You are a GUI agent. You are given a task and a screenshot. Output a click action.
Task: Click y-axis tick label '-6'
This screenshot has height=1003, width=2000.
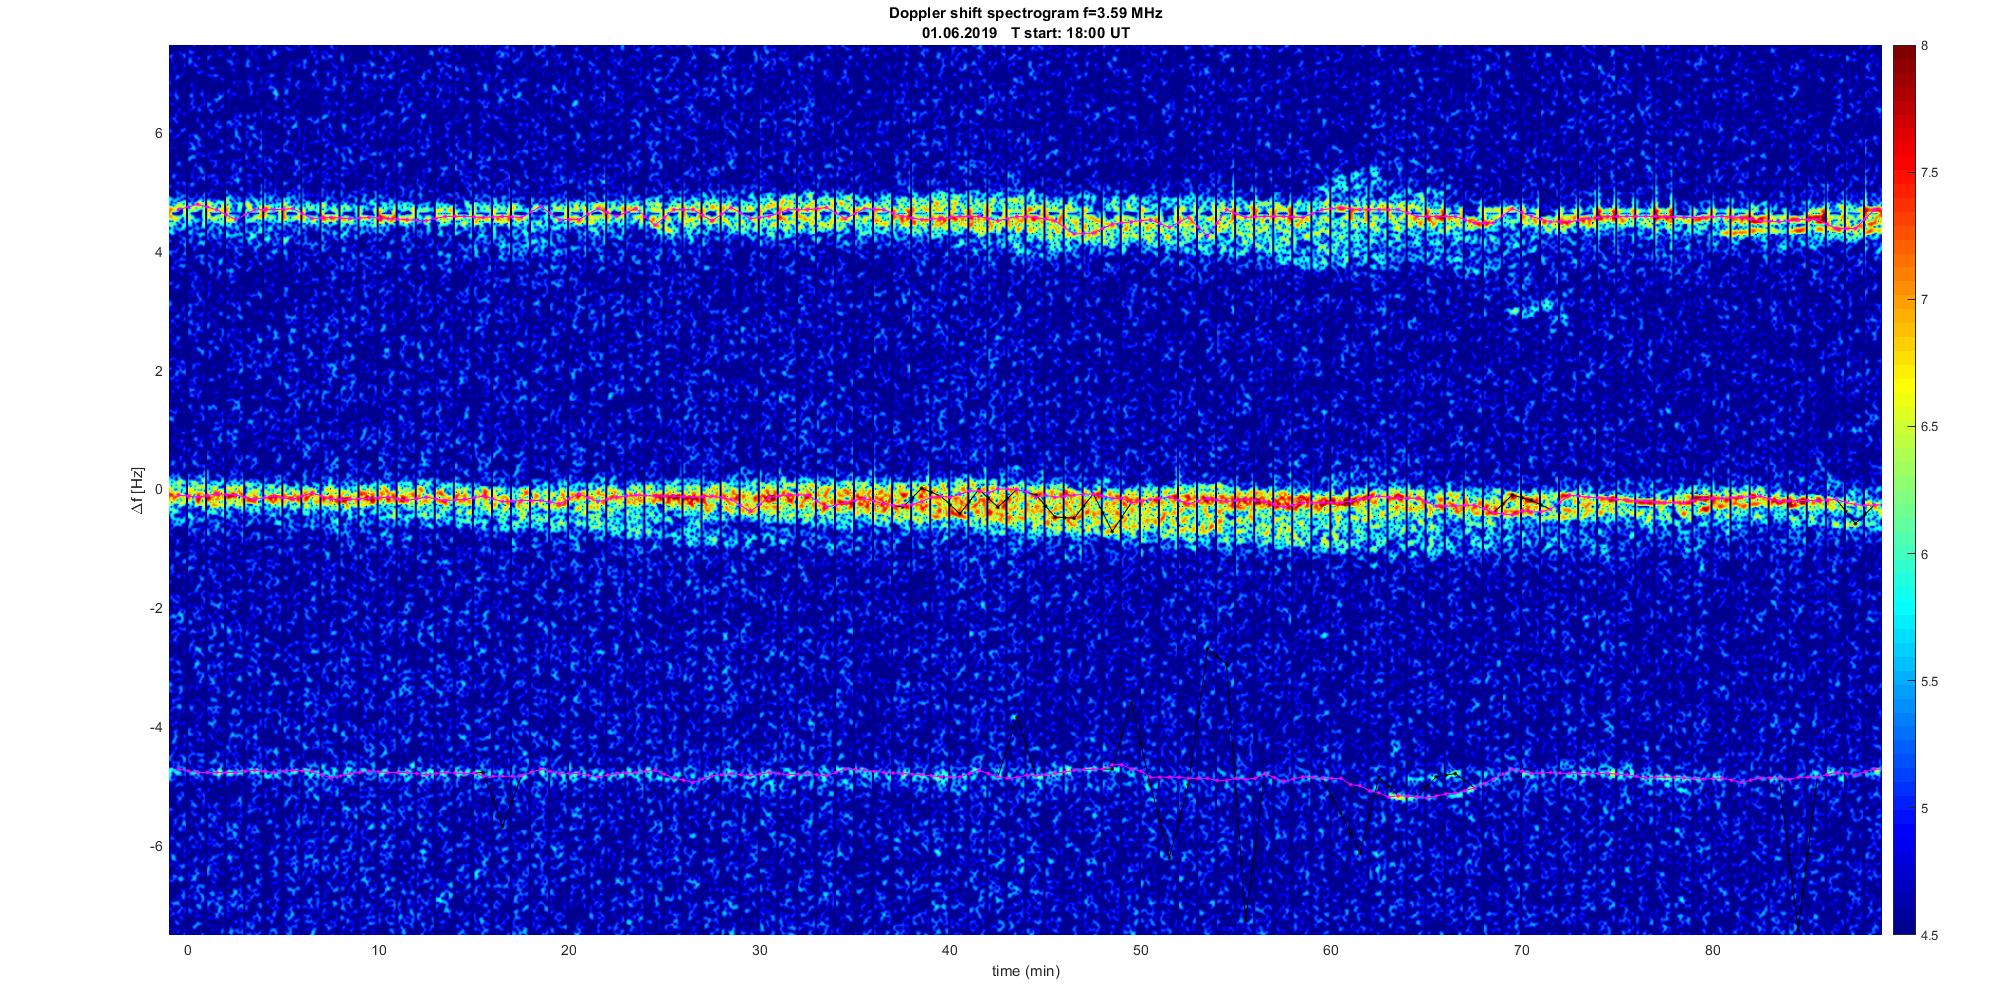pyautogui.click(x=156, y=846)
